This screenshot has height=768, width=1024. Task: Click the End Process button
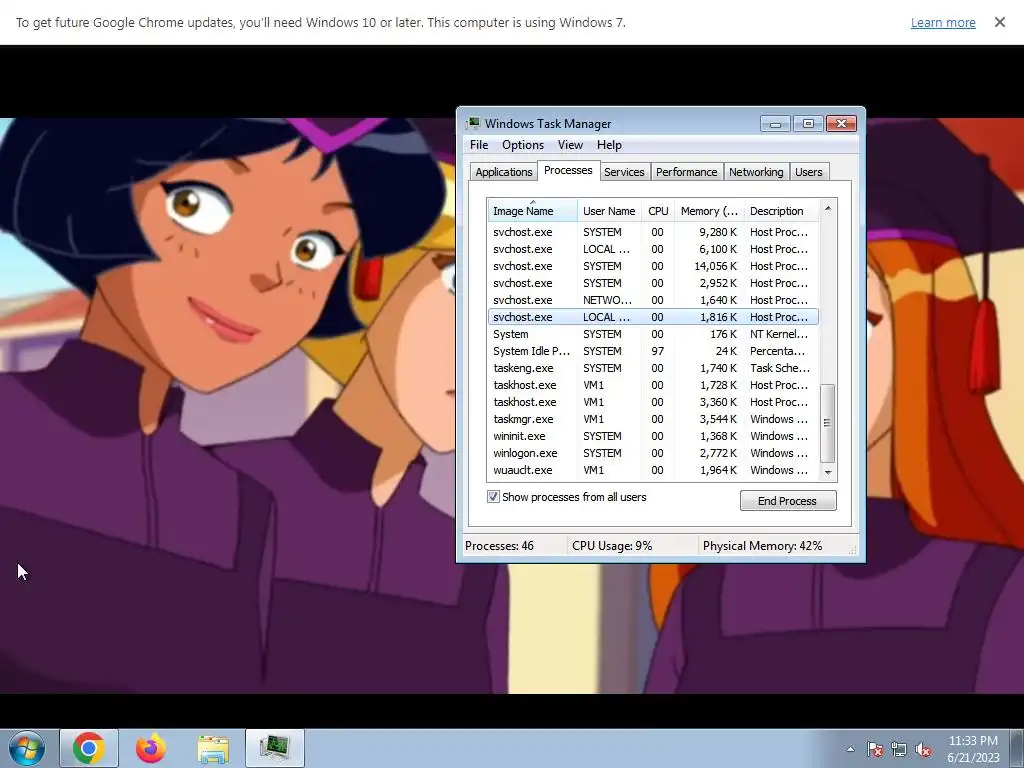(x=788, y=501)
